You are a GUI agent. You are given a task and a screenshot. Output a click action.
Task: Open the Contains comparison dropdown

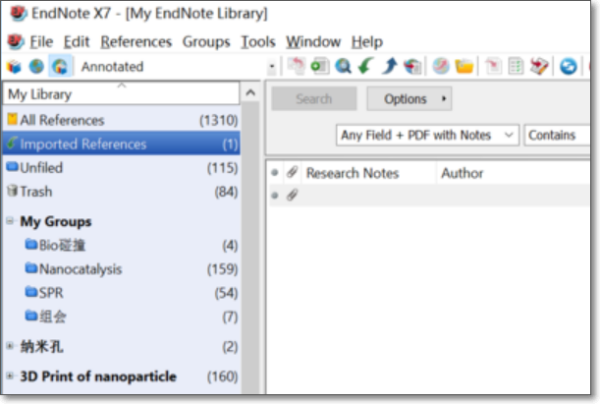point(556,135)
